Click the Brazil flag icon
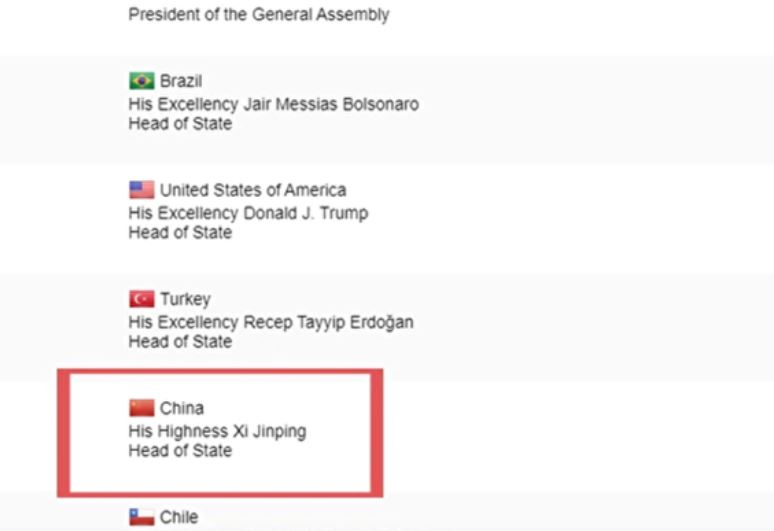 pyautogui.click(x=142, y=81)
